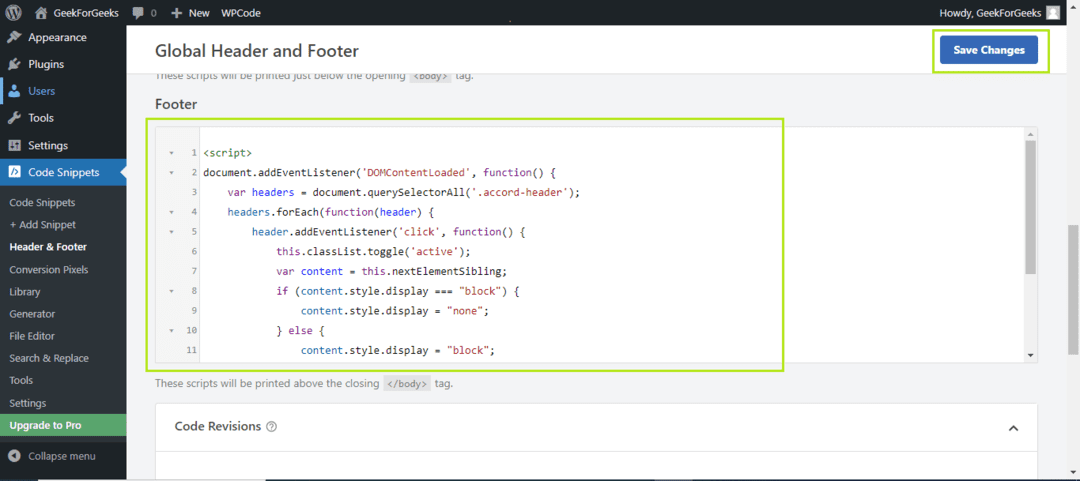Screen dimensions: 1080x481
Task: Click the Footer section heading
Action: click(x=176, y=104)
